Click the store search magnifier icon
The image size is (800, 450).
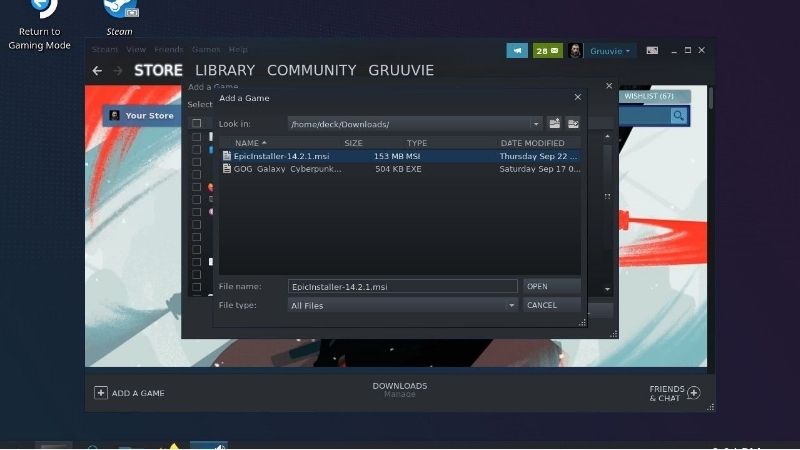[x=679, y=116]
